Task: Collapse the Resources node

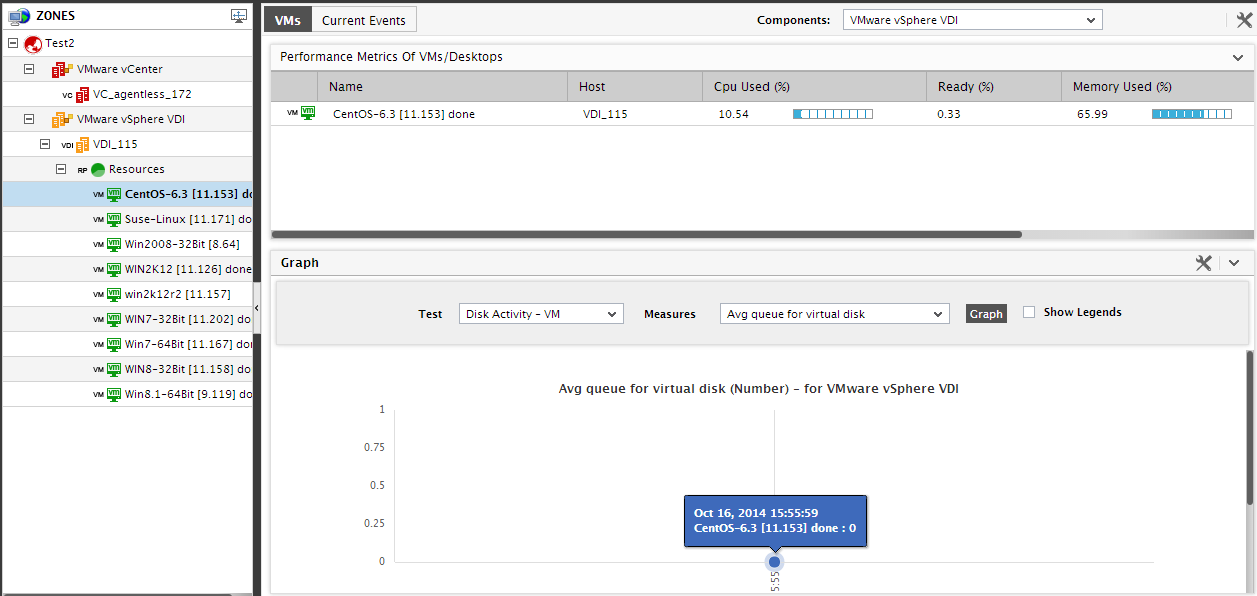Action: pyautogui.click(x=61, y=169)
